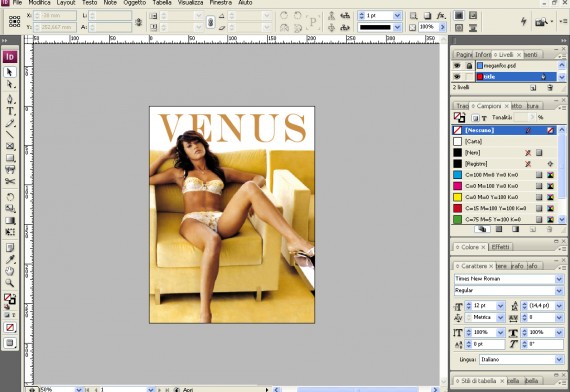Toggle formatting affects text T in Campioni
Image resolution: width=570 pixels, height=392 pixels.
(x=484, y=118)
